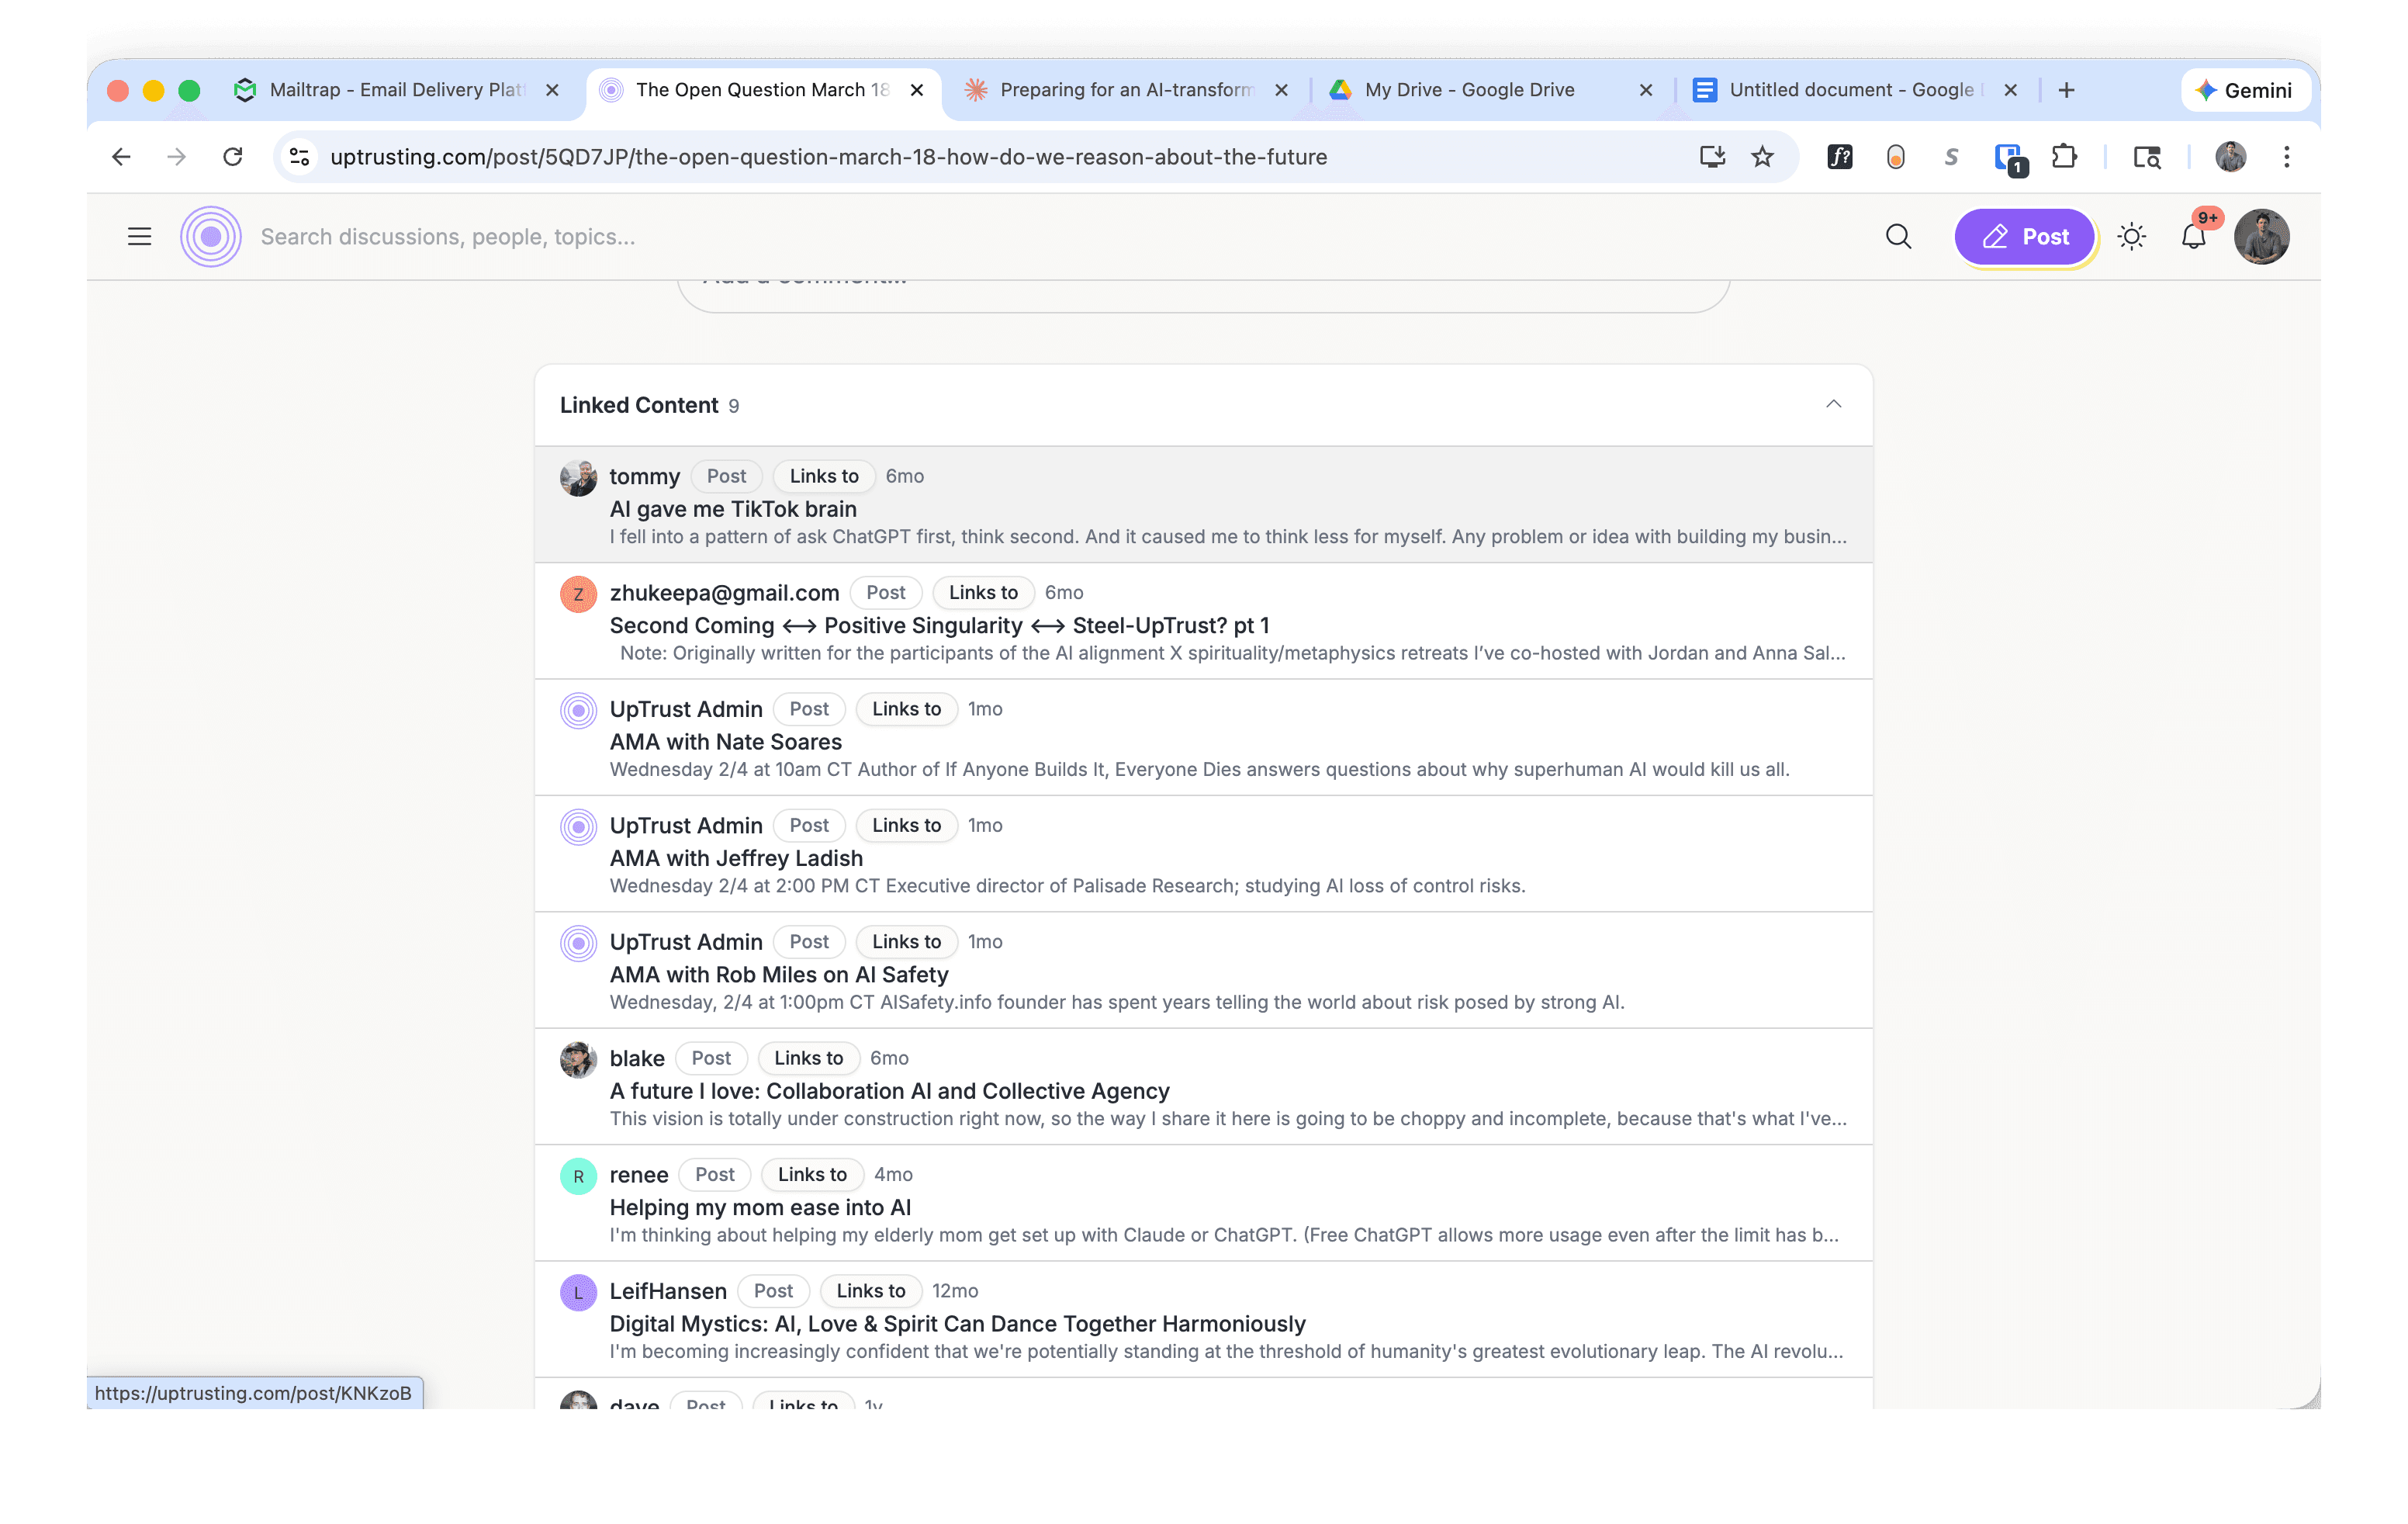Open Chrome extensions puzzle icon
This screenshot has width=2408, height=1524.
pyautogui.click(x=2064, y=157)
